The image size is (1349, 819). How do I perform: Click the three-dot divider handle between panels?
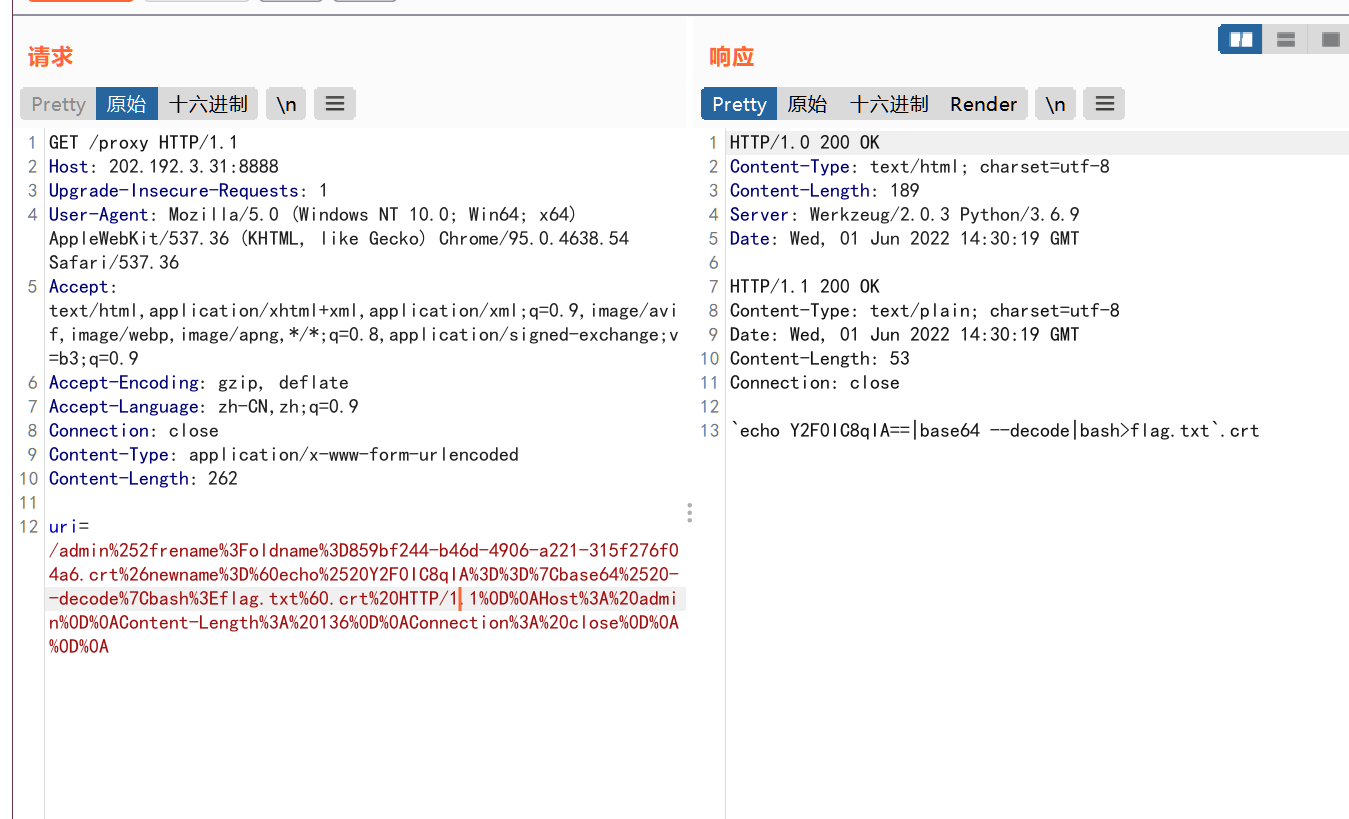pyautogui.click(x=689, y=513)
